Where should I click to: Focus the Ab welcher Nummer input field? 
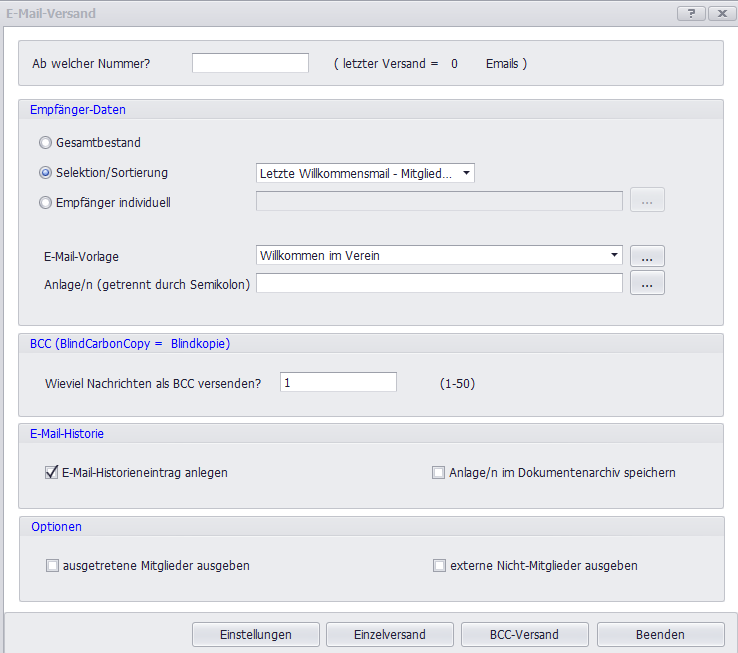click(x=250, y=63)
